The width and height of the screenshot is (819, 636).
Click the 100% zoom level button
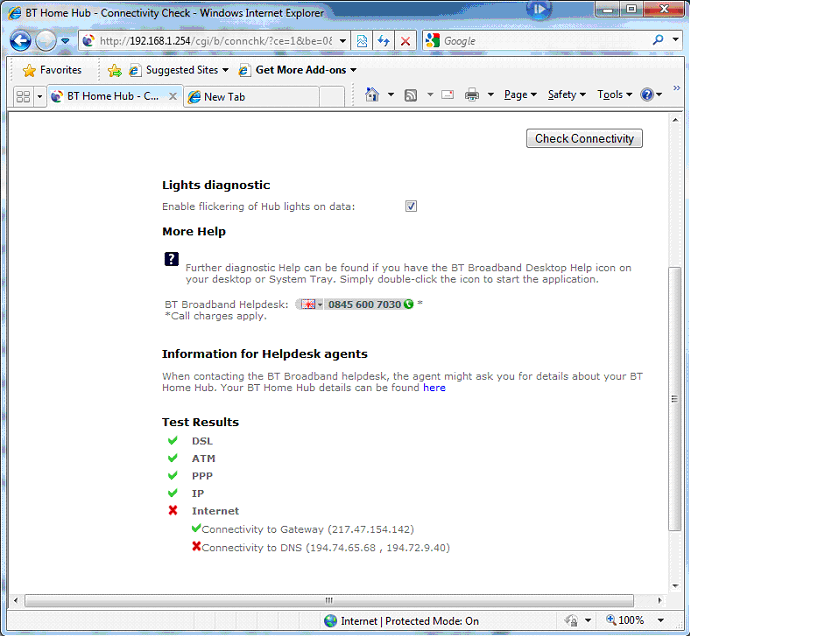(625, 620)
